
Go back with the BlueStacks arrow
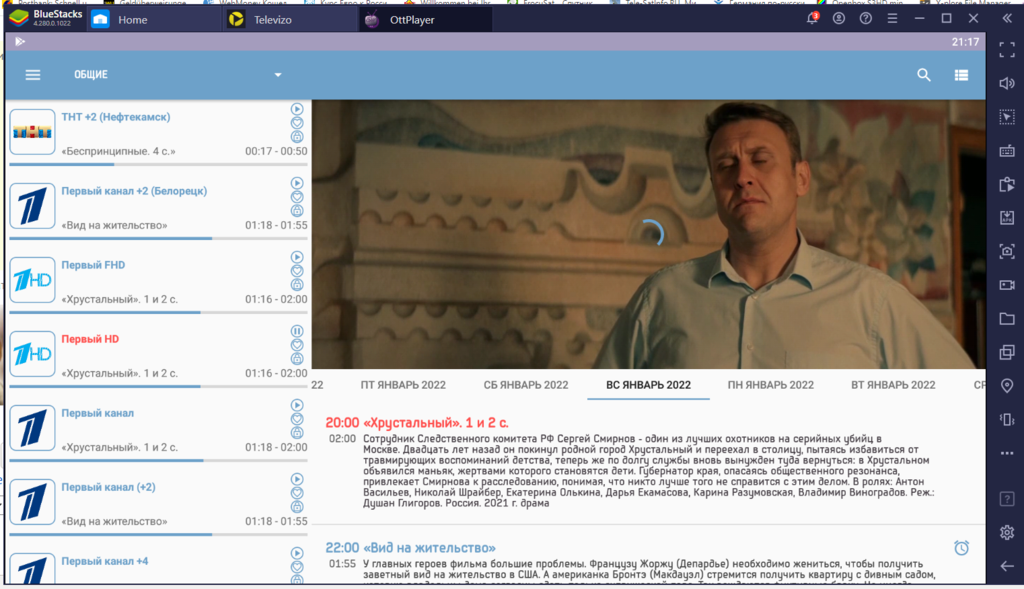click(1007, 566)
